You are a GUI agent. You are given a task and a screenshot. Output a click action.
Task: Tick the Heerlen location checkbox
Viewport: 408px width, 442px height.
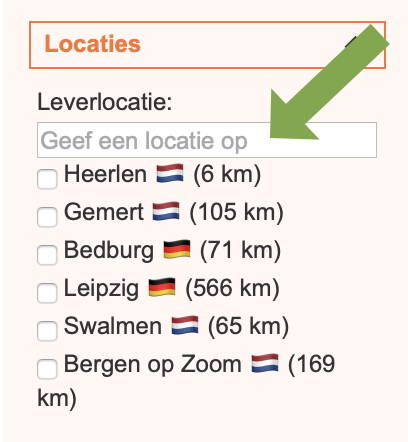point(47,179)
